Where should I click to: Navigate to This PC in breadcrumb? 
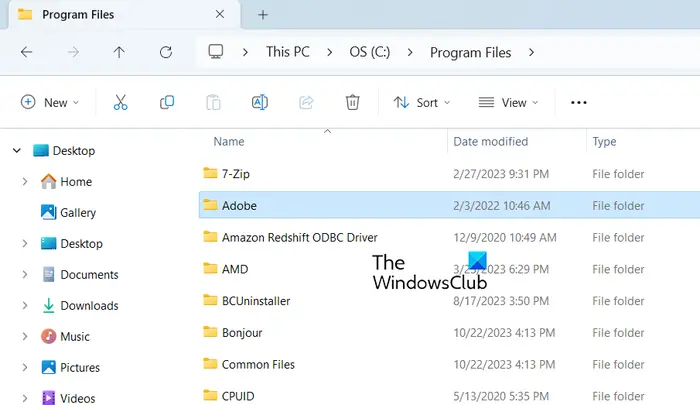point(288,52)
